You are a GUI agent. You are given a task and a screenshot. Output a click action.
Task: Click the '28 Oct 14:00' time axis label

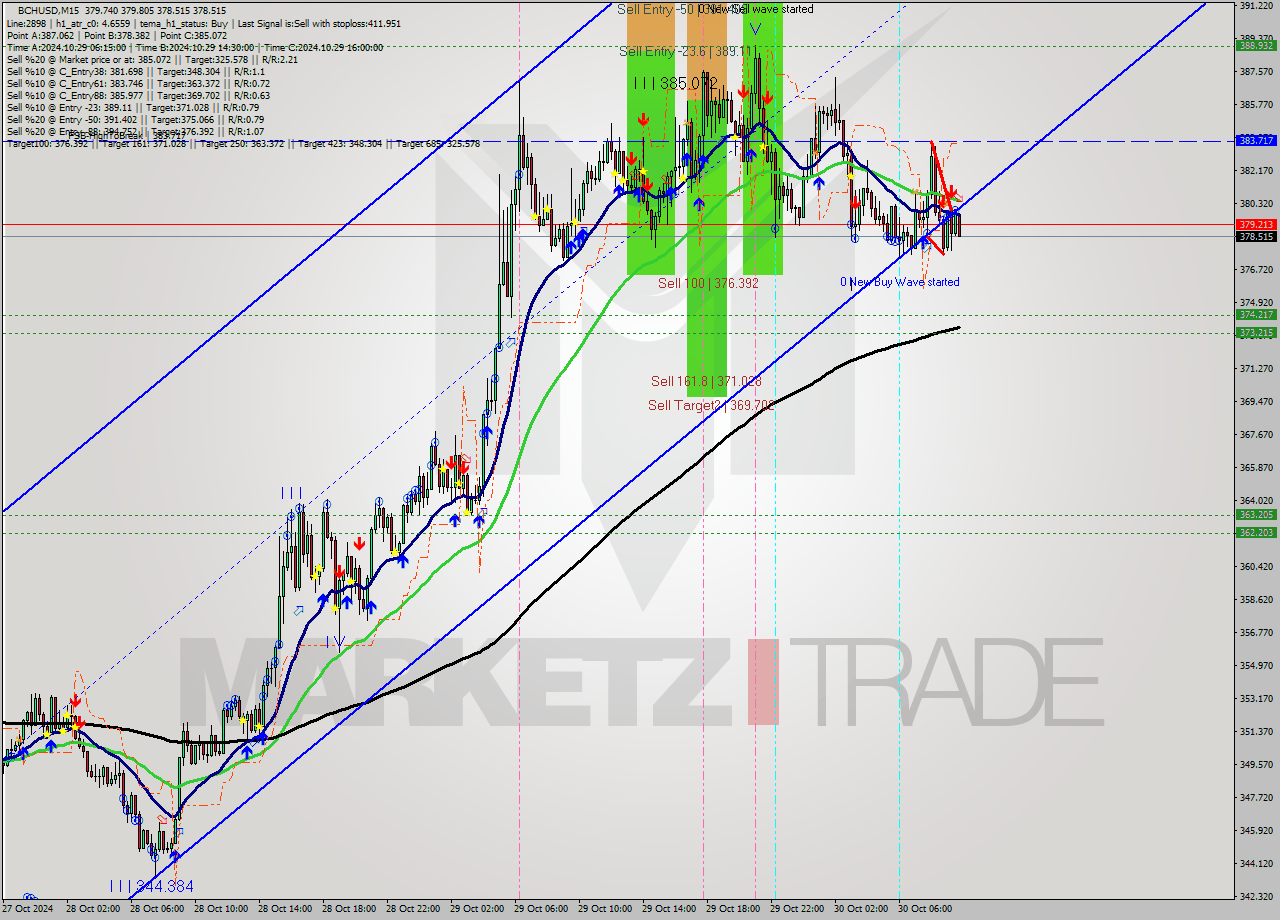coord(285,909)
